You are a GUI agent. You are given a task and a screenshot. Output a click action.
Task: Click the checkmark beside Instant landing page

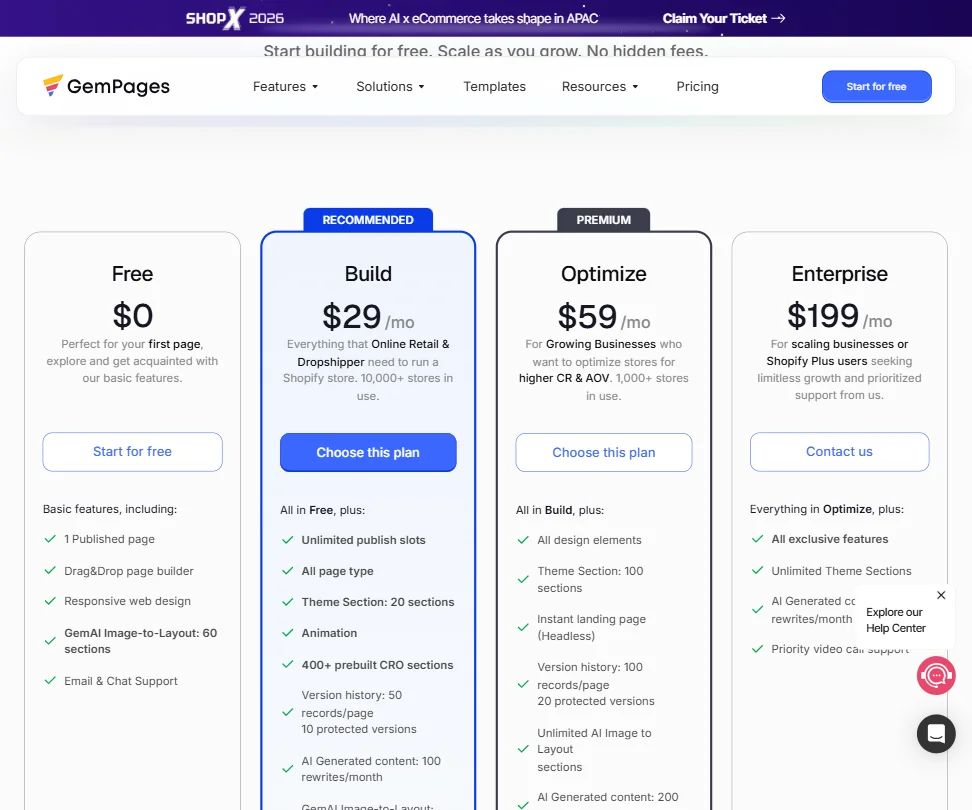pos(523,627)
